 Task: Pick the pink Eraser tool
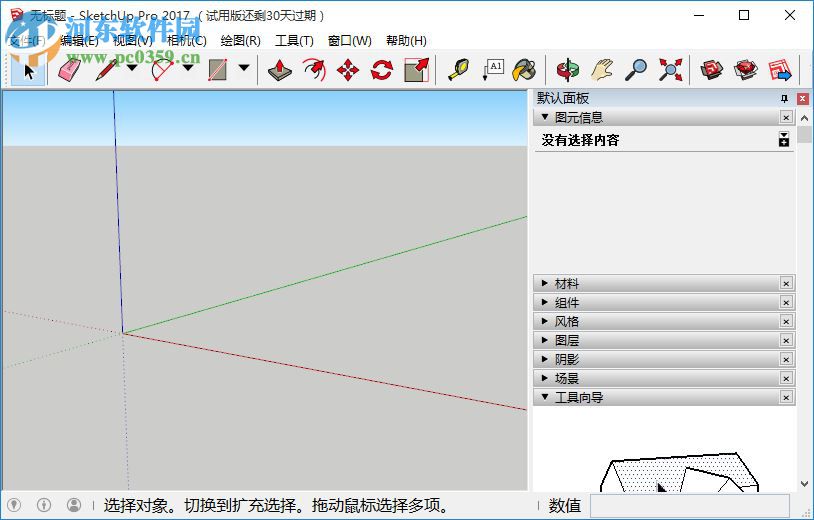[x=69, y=70]
